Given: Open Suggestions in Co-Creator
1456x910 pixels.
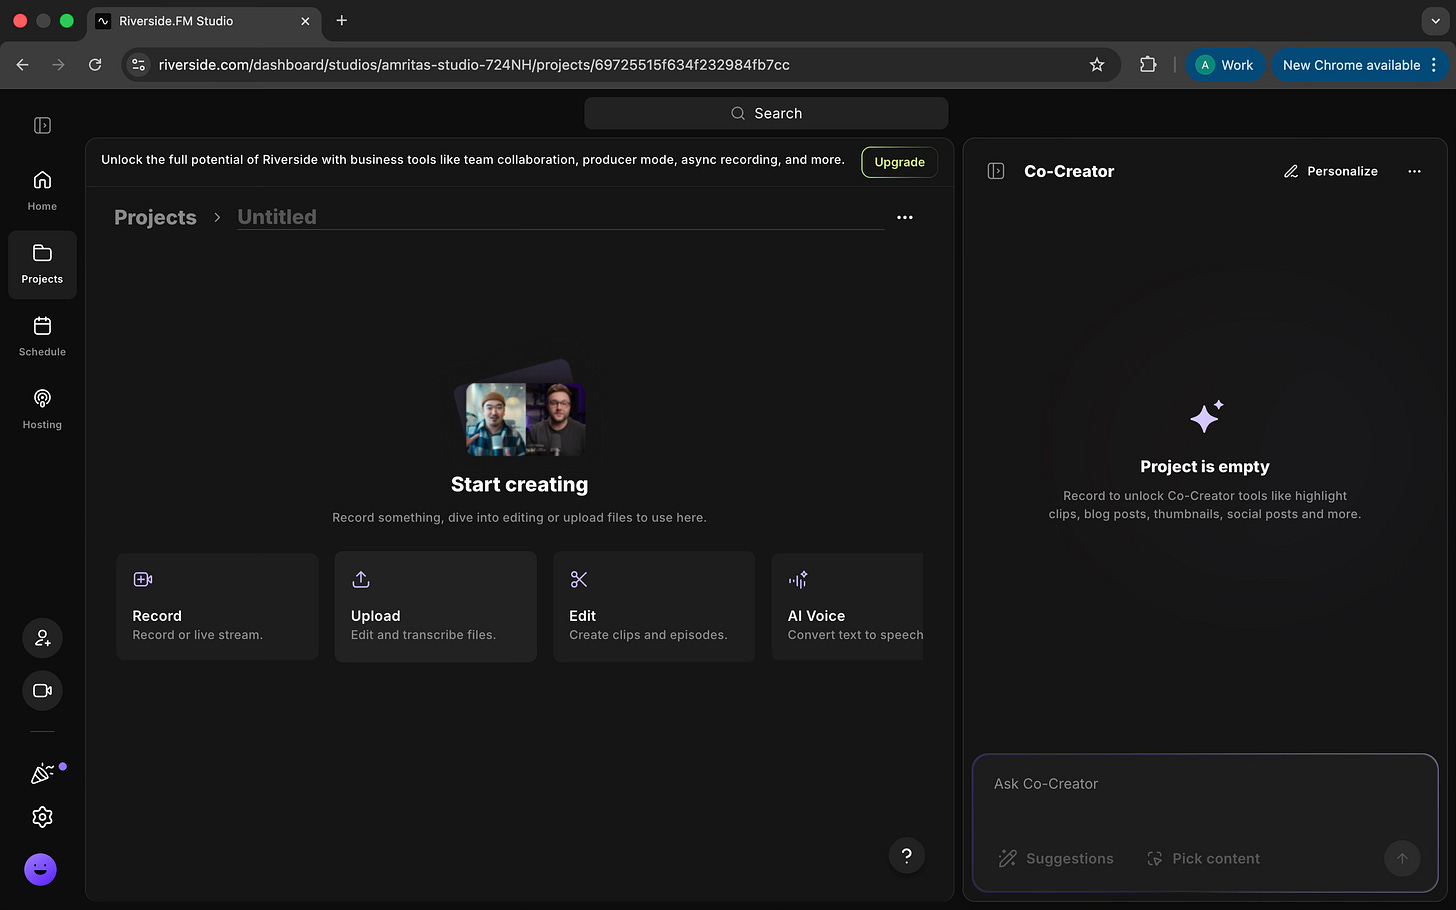Looking at the screenshot, I should pyautogui.click(x=1056, y=858).
